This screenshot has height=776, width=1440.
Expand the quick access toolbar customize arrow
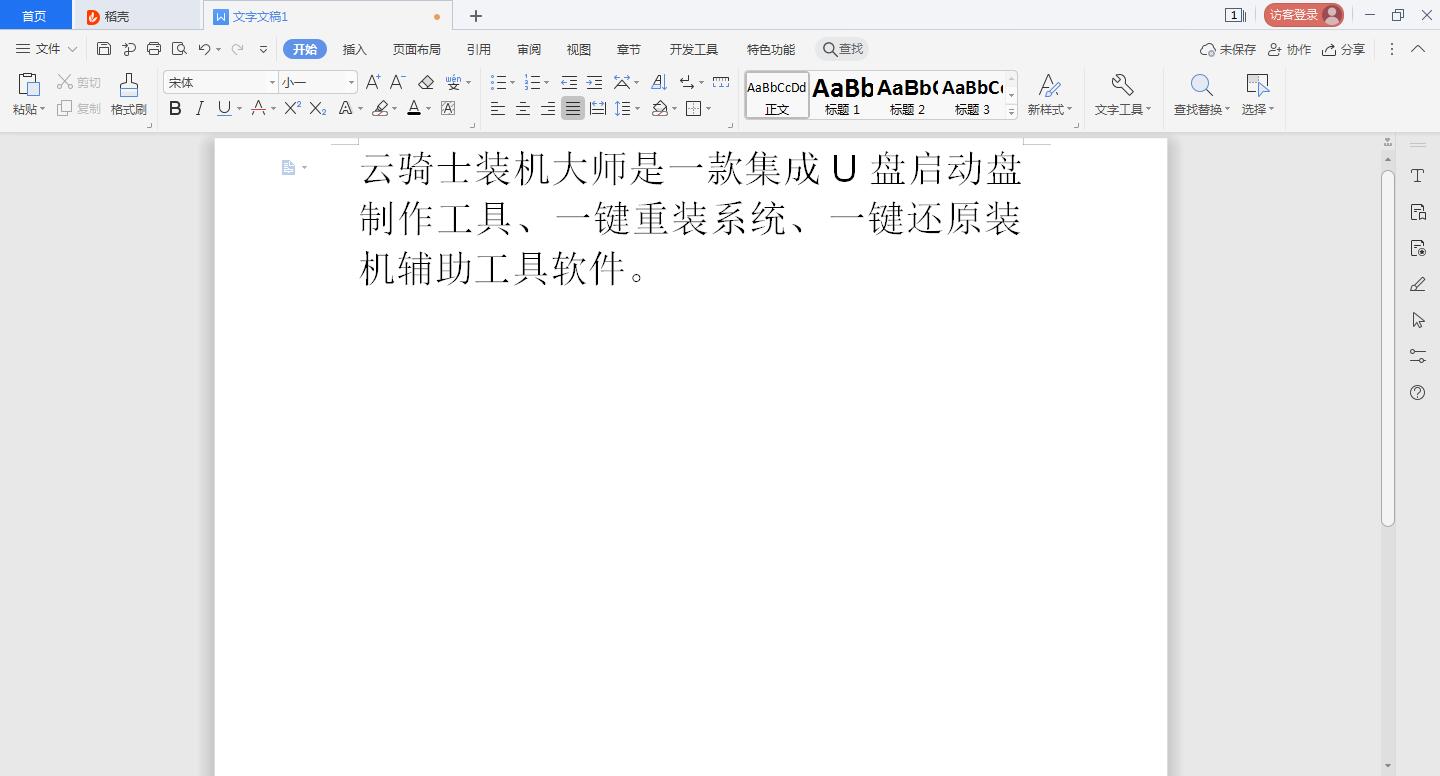point(263,49)
